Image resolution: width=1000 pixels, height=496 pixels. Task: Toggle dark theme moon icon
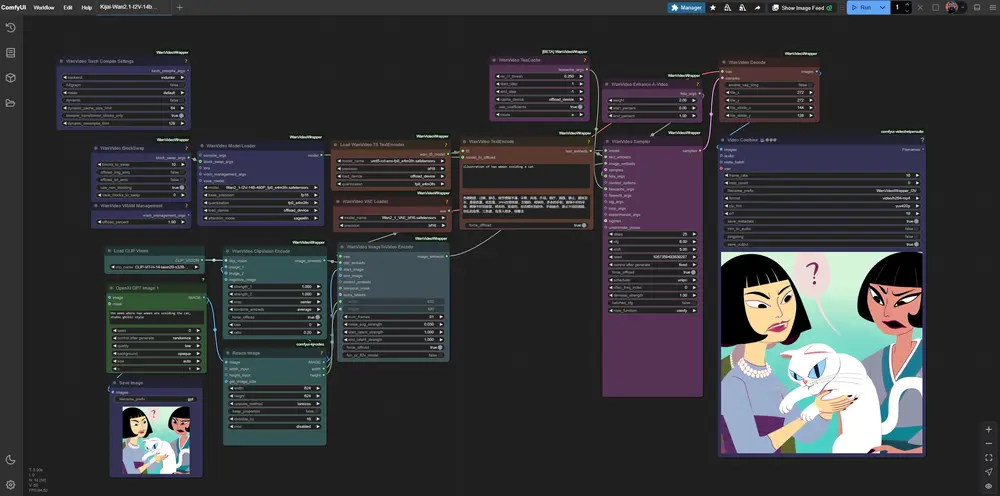(10, 460)
